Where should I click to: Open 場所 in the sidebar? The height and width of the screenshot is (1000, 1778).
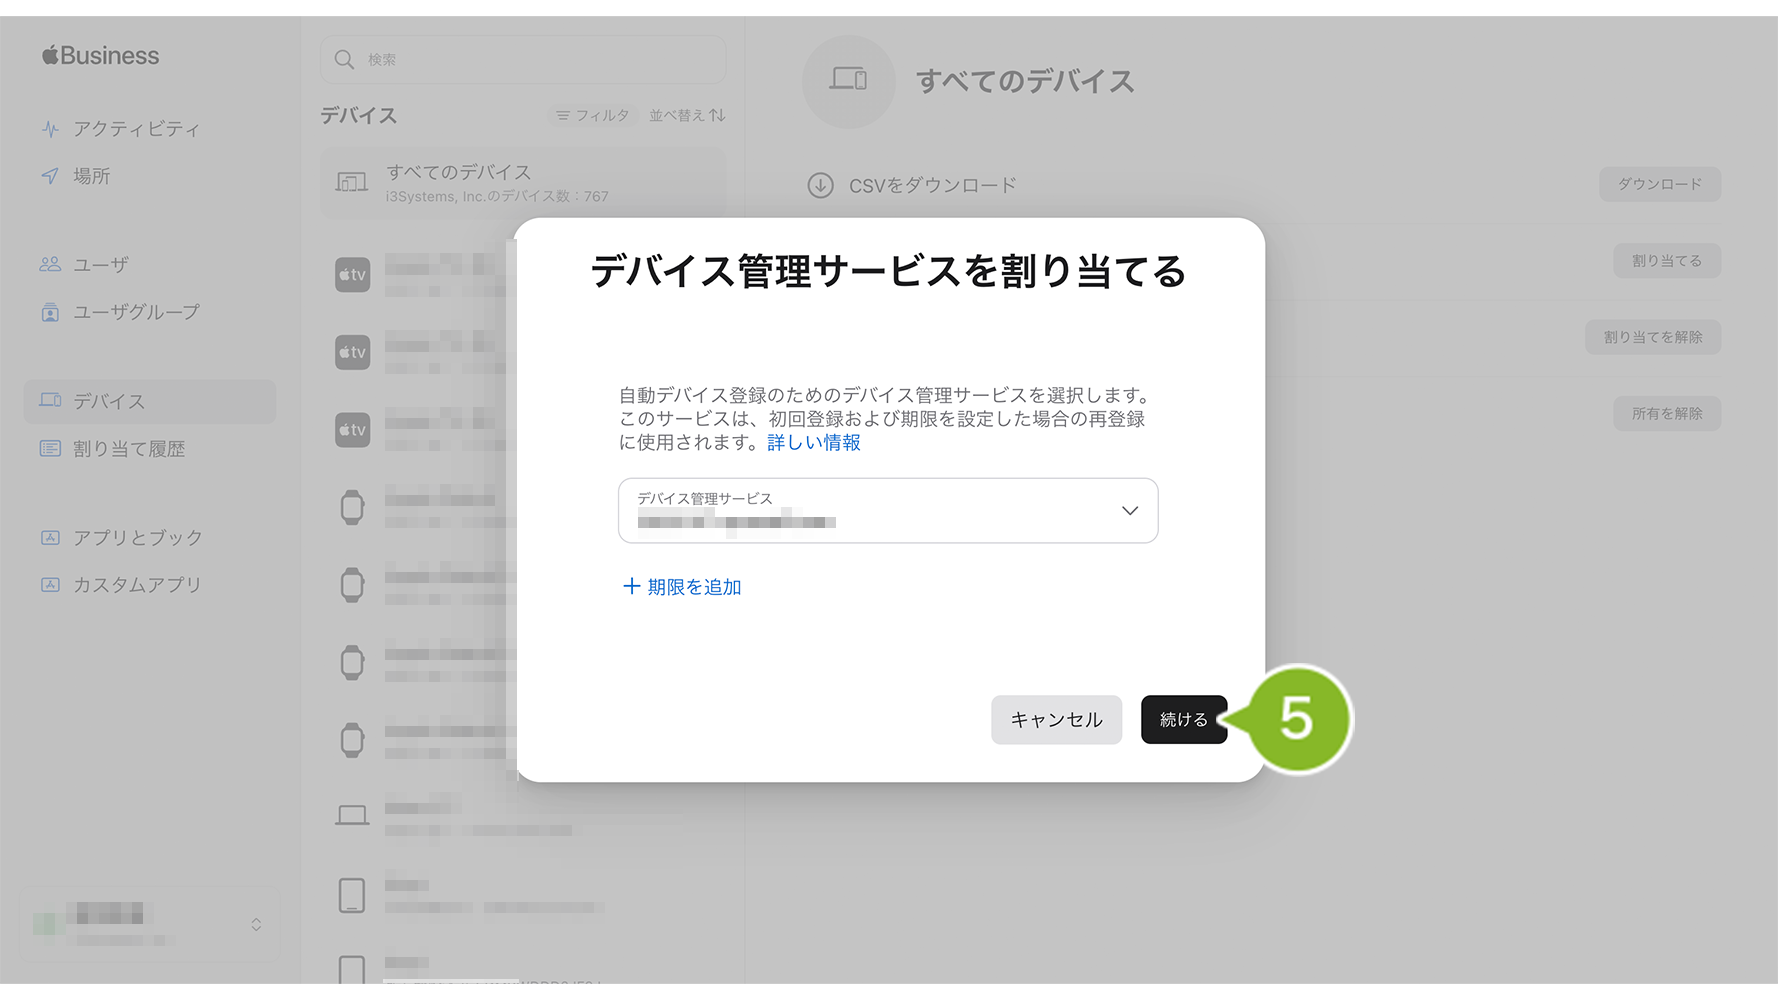point(91,176)
